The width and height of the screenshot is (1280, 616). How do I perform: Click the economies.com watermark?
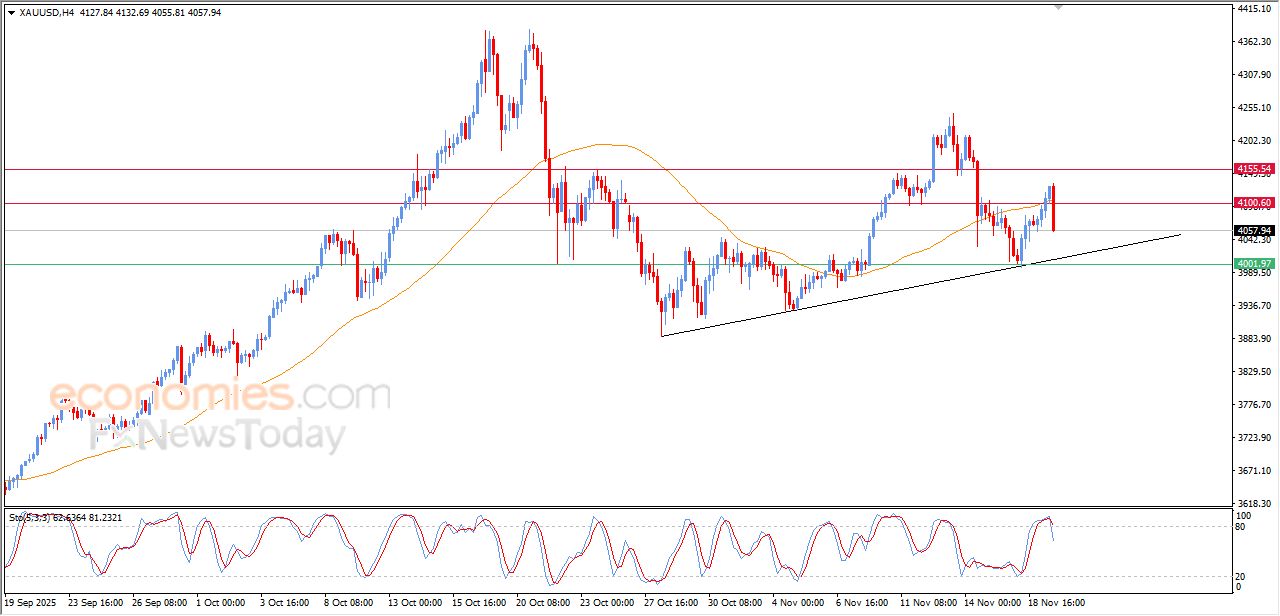point(220,395)
